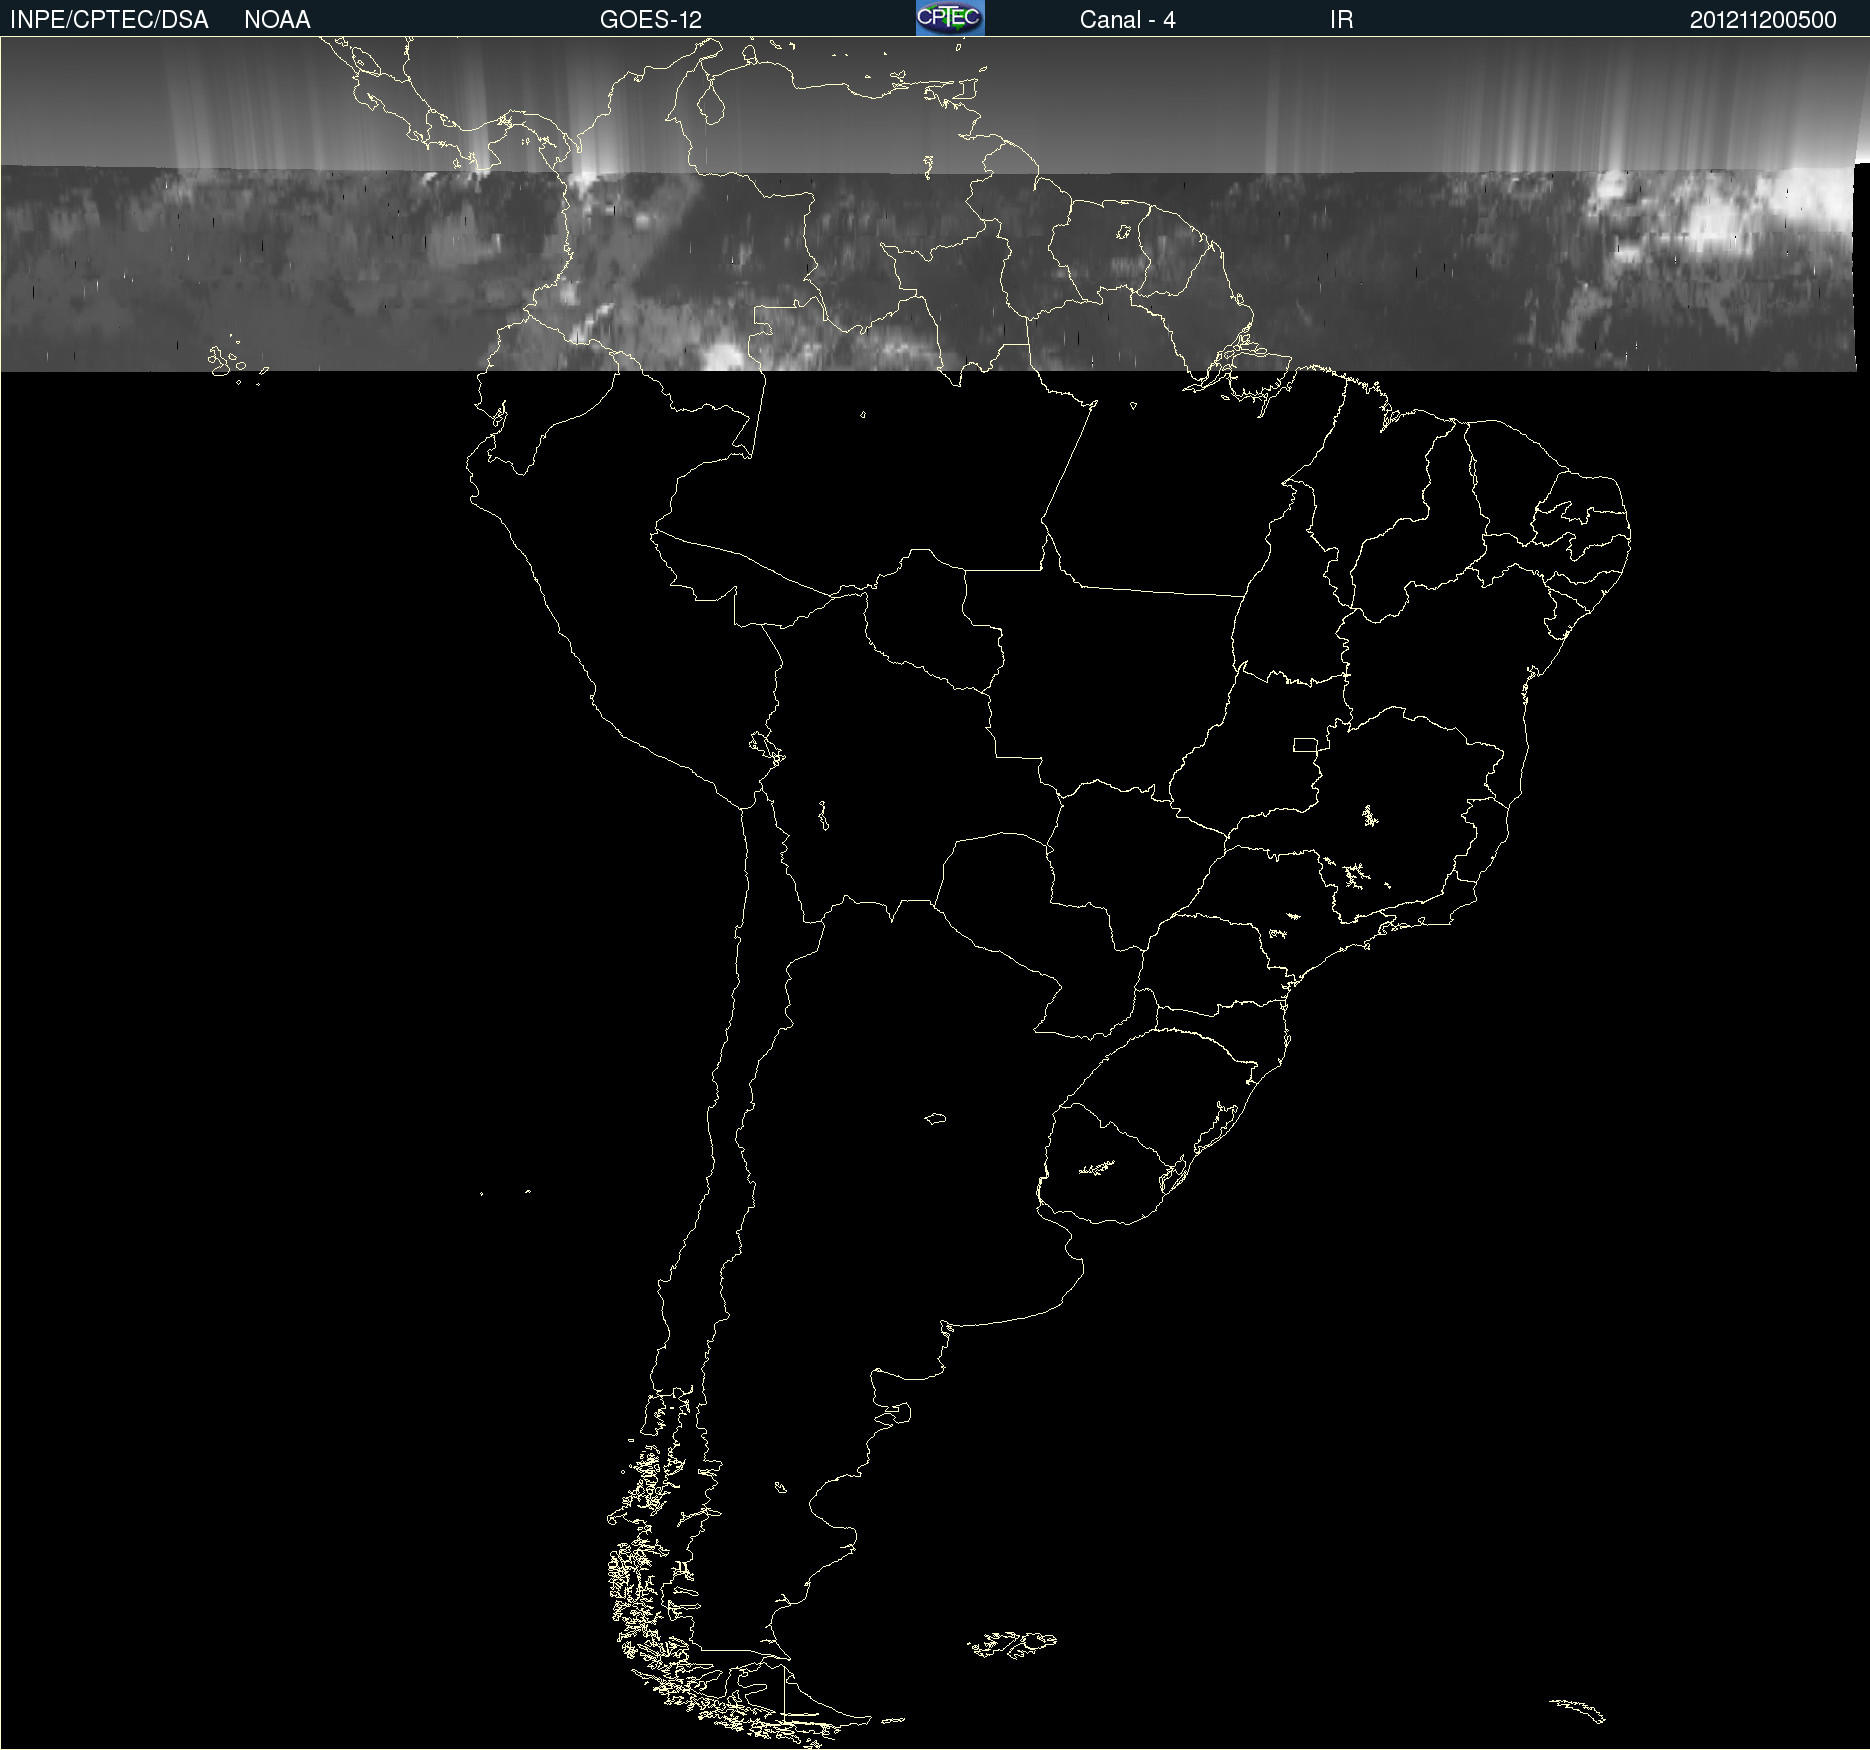Click the Canal - 4 channel label

click(1127, 20)
